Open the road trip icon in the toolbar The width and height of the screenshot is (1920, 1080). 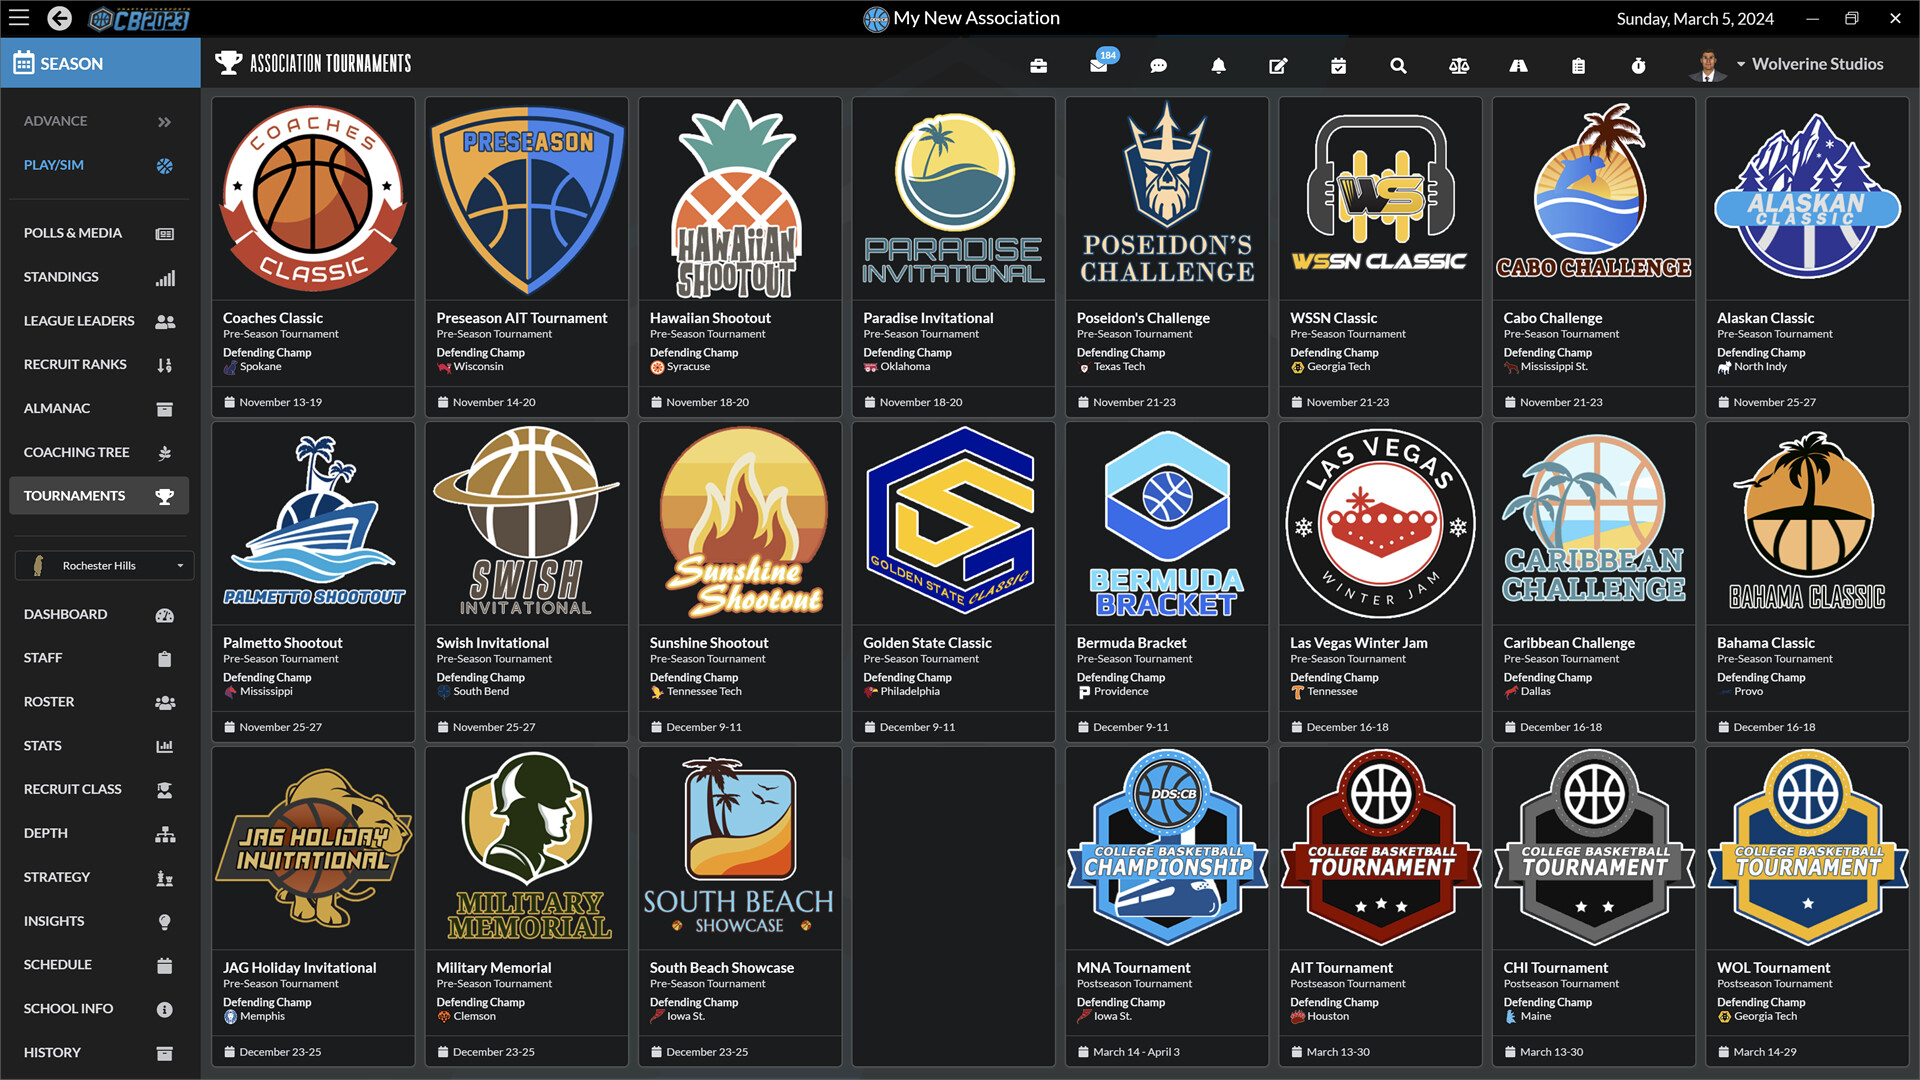(x=1519, y=65)
